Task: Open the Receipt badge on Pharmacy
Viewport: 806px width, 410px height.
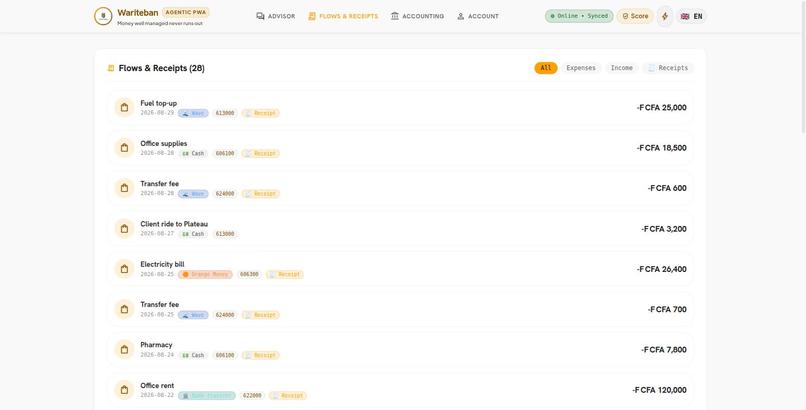Action: [x=261, y=355]
